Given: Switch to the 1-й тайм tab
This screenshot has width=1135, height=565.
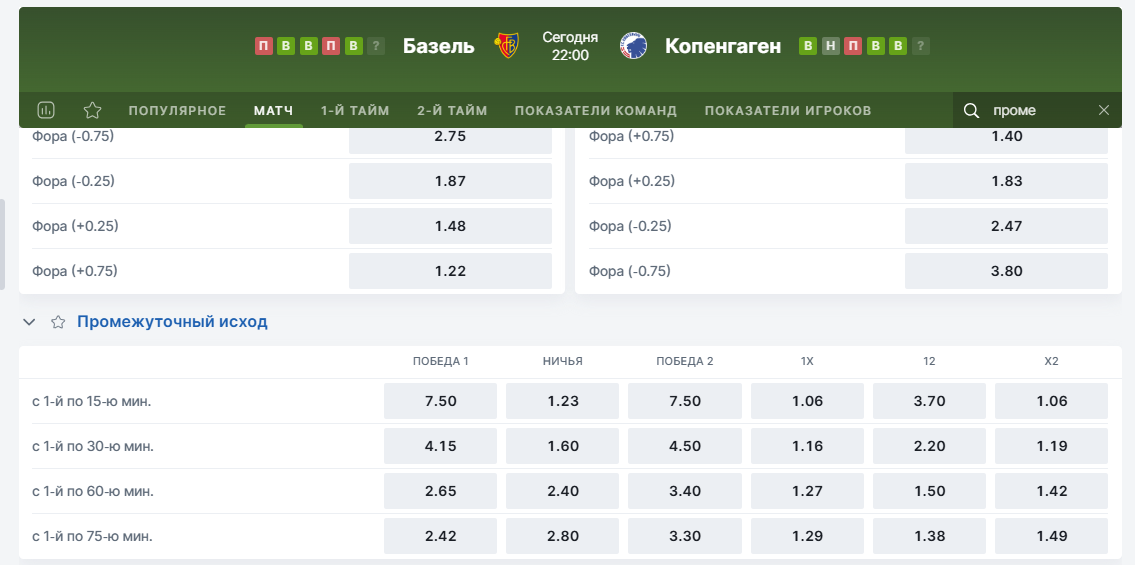Looking at the screenshot, I should coord(355,110).
